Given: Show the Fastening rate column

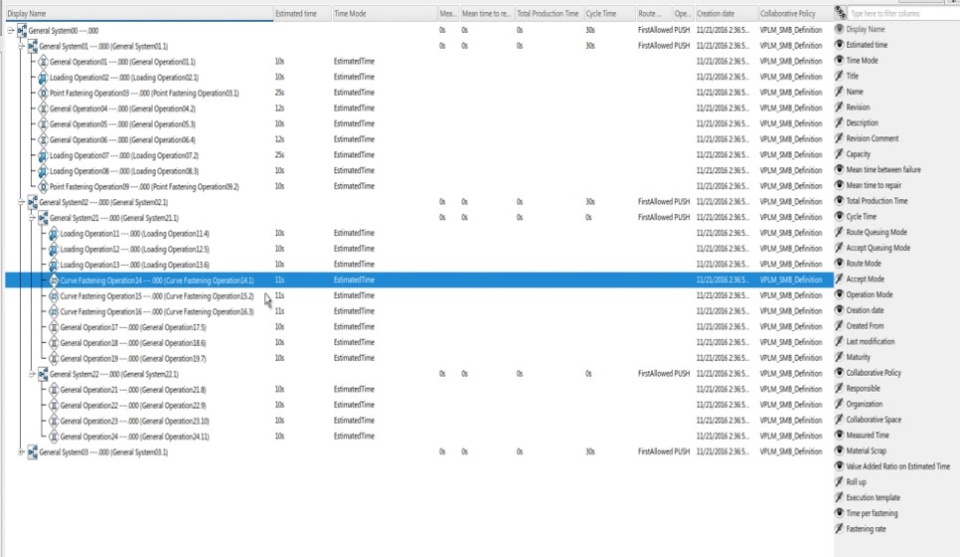Looking at the screenshot, I should pyautogui.click(x=839, y=529).
